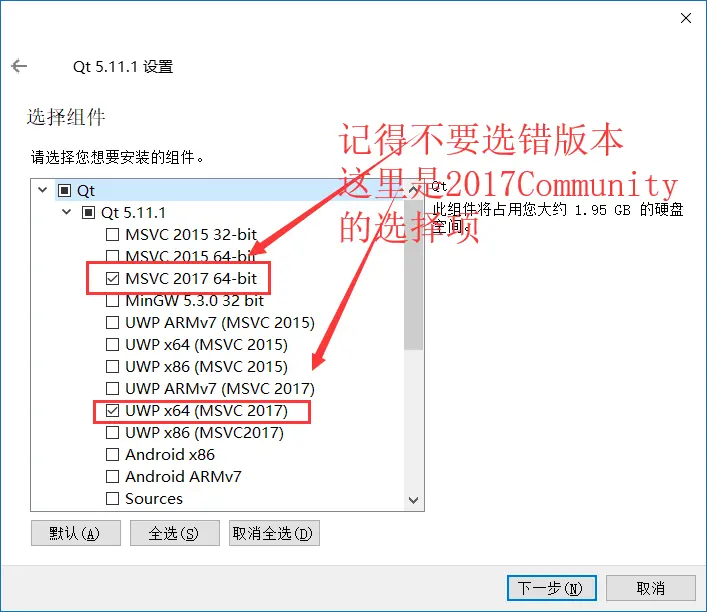Go back using the left arrow icon
Image resolution: width=707 pixels, height=612 pixels.
click(19, 66)
